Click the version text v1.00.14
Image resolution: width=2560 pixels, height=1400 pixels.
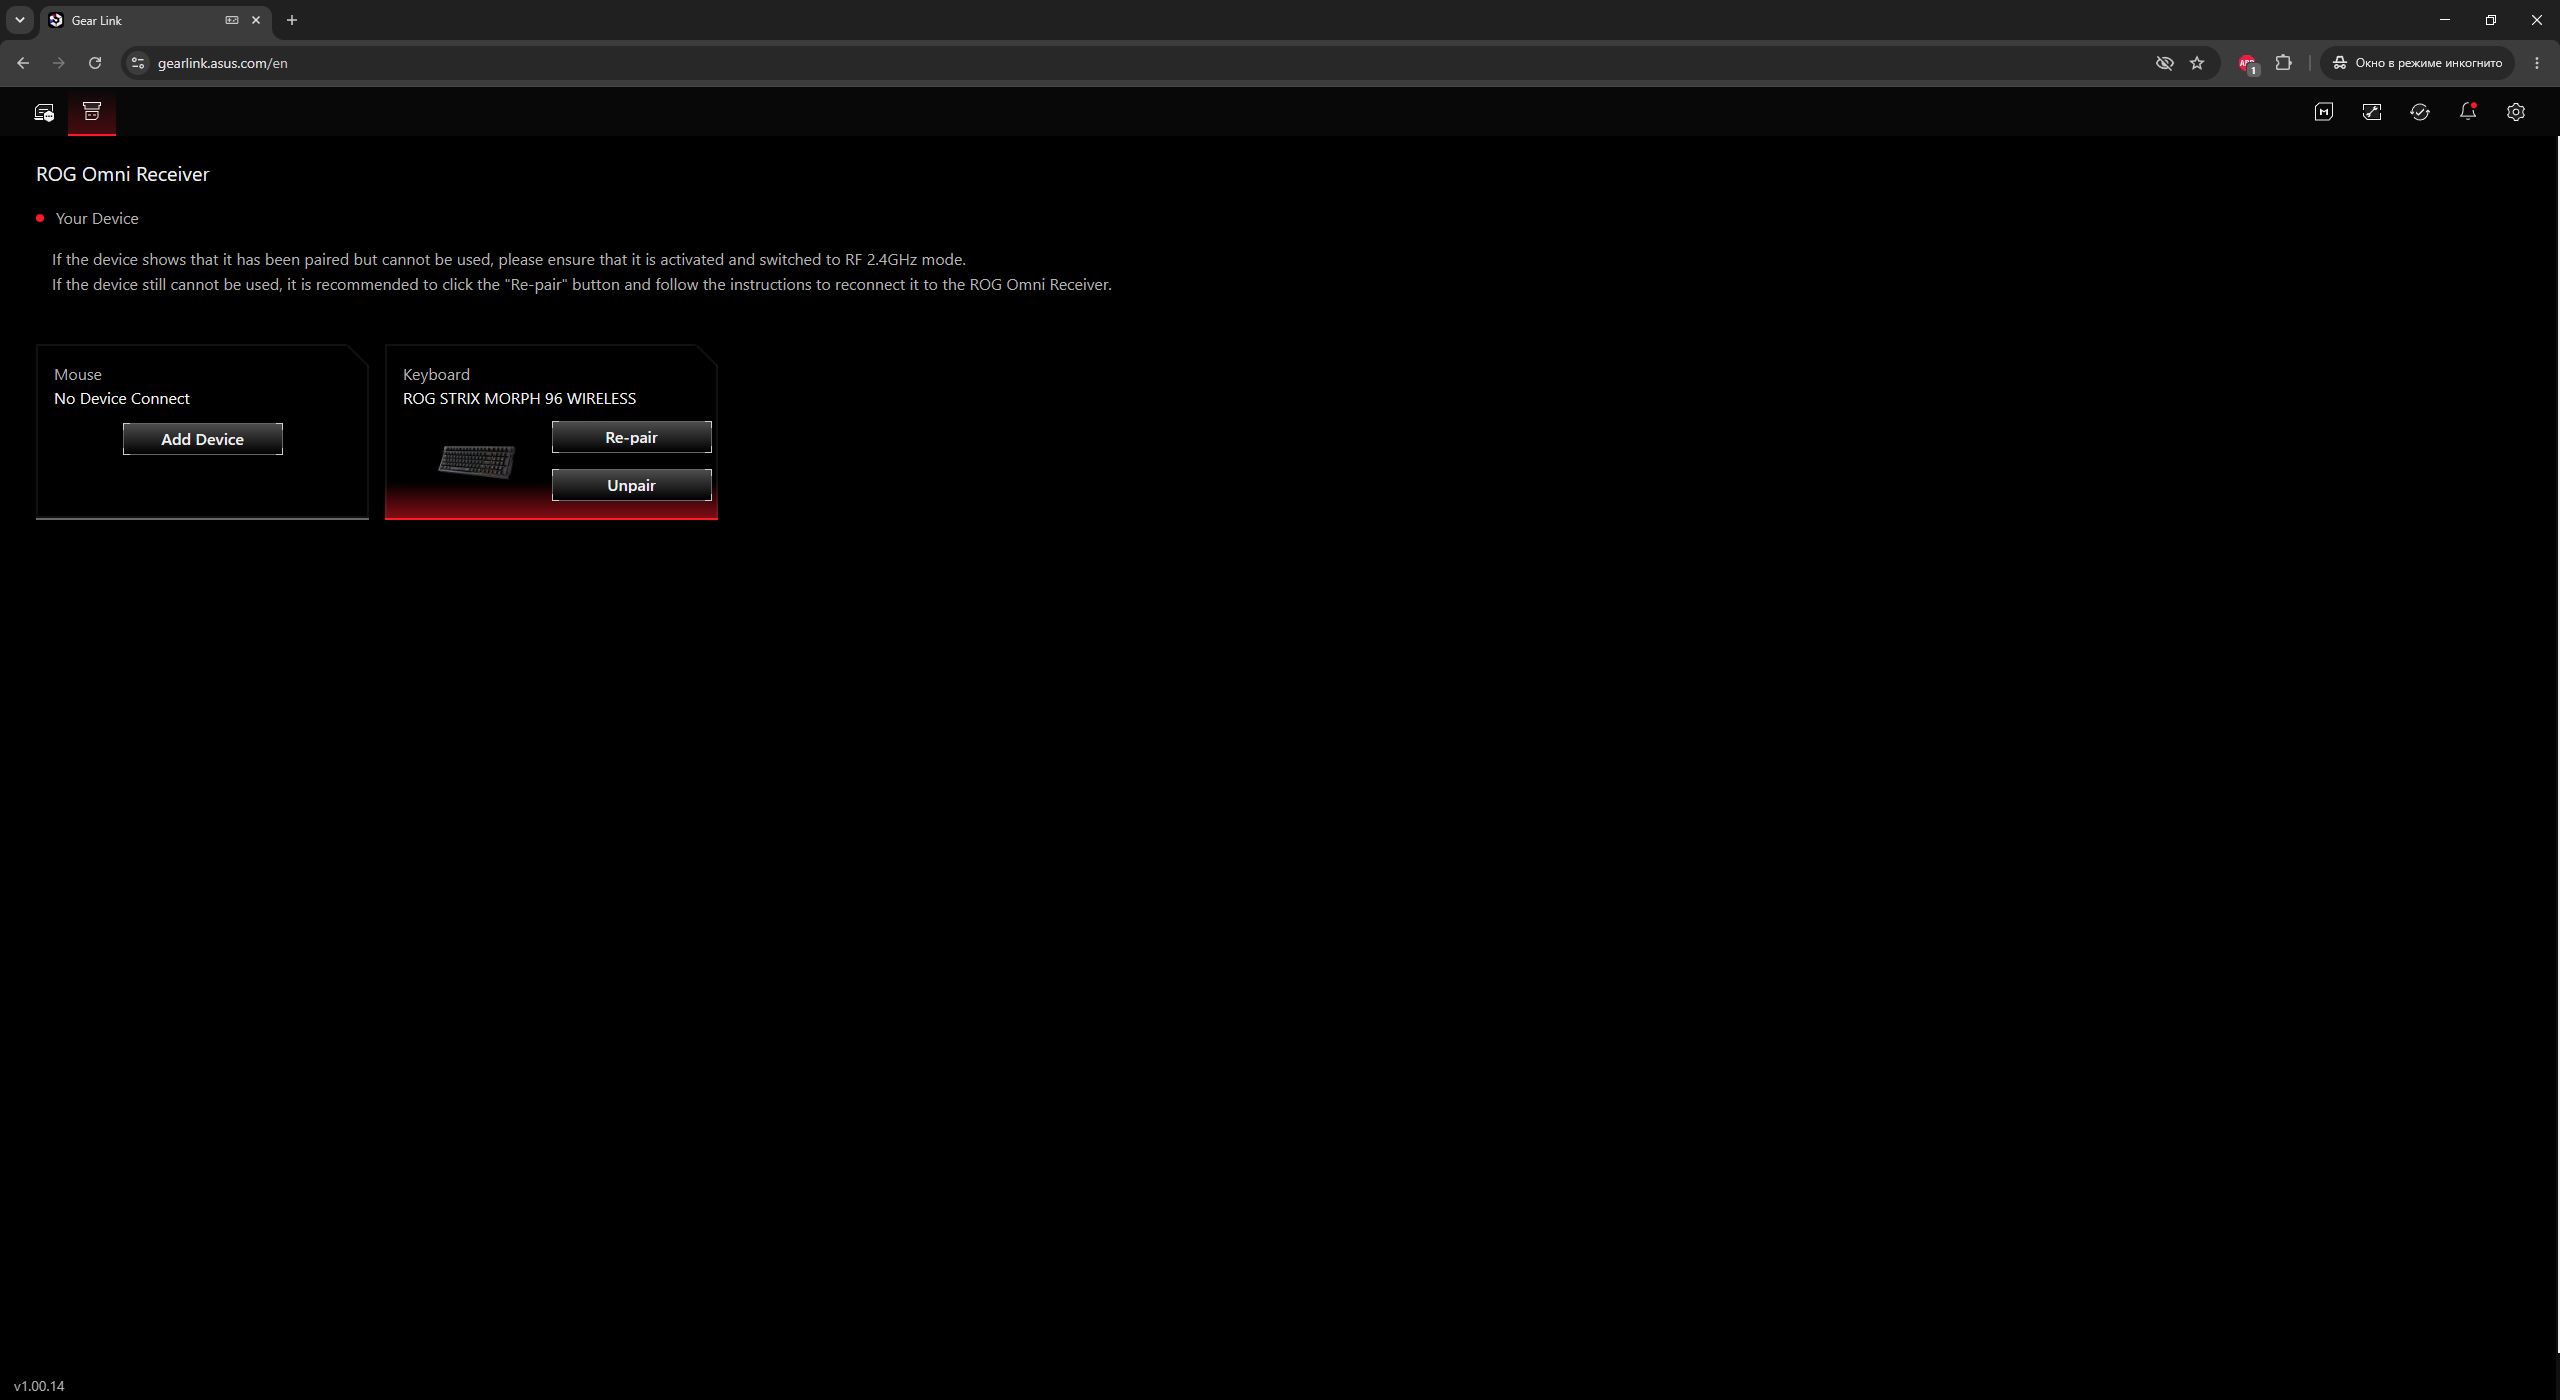click(x=39, y=1386)
